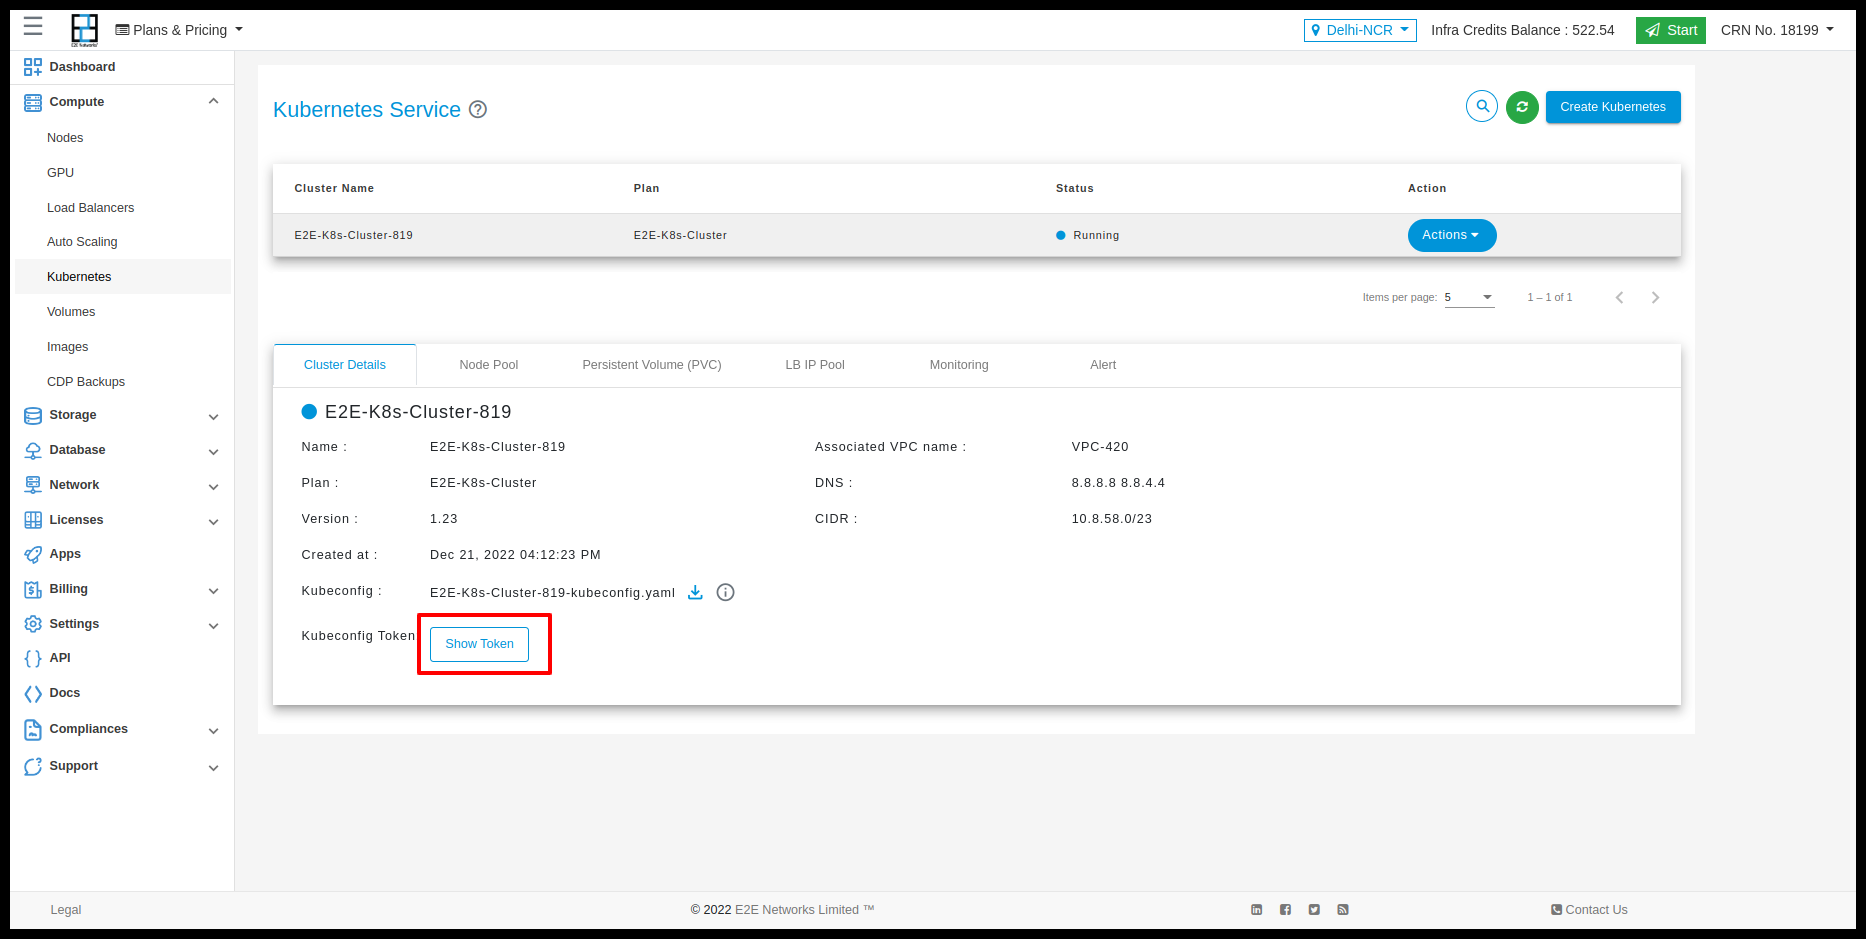Open the hamburger menu icon

click(33, 27)
